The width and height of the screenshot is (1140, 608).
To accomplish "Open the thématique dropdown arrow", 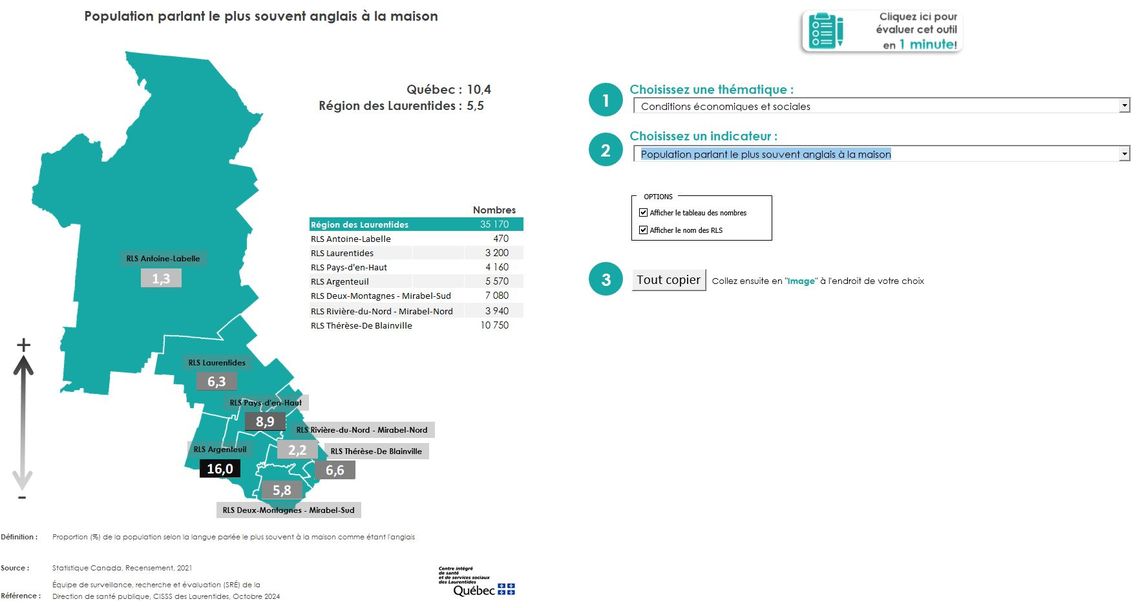I will (1125, 105).
